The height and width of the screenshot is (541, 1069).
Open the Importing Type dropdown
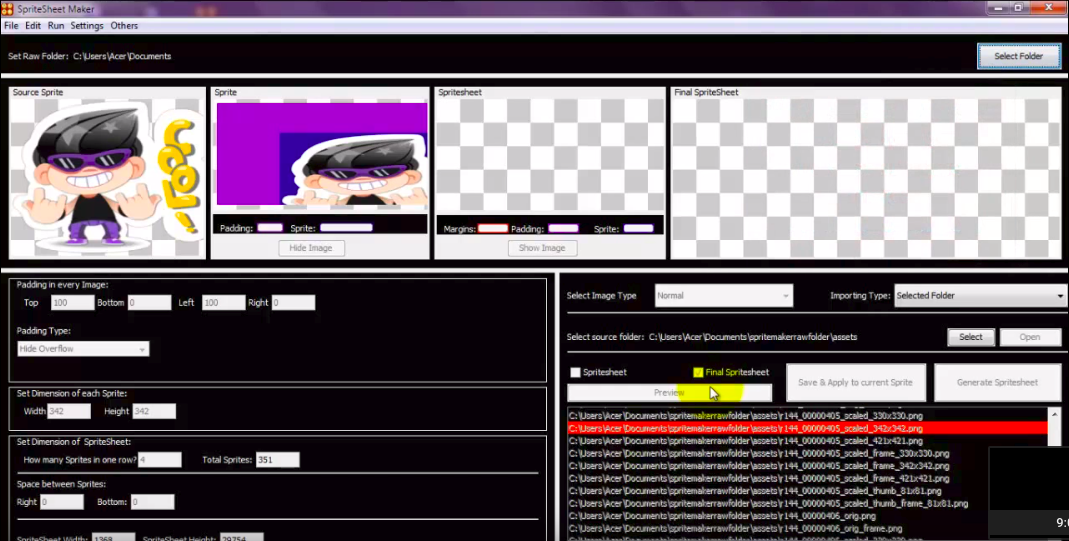[x=980, y=296]
